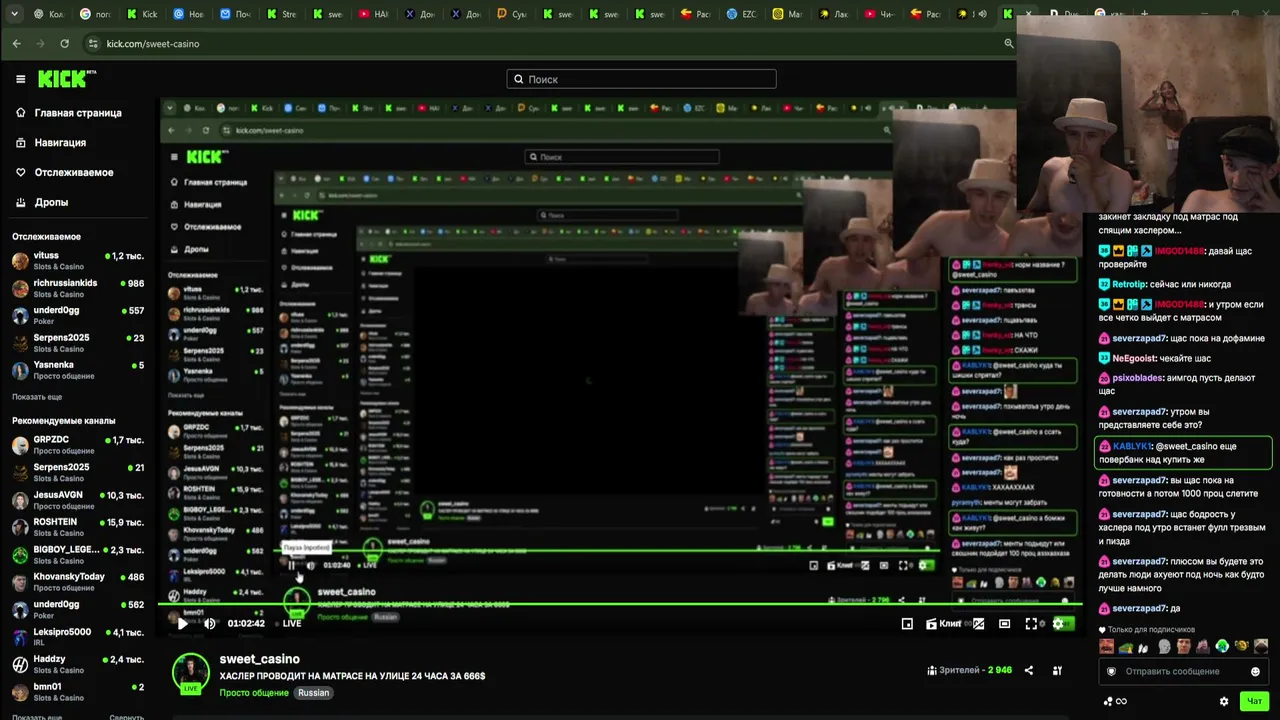Open ROSHTEIN recommended channel
The image size is (1280, 720).
pyautogui.click(x=78, y=527)
